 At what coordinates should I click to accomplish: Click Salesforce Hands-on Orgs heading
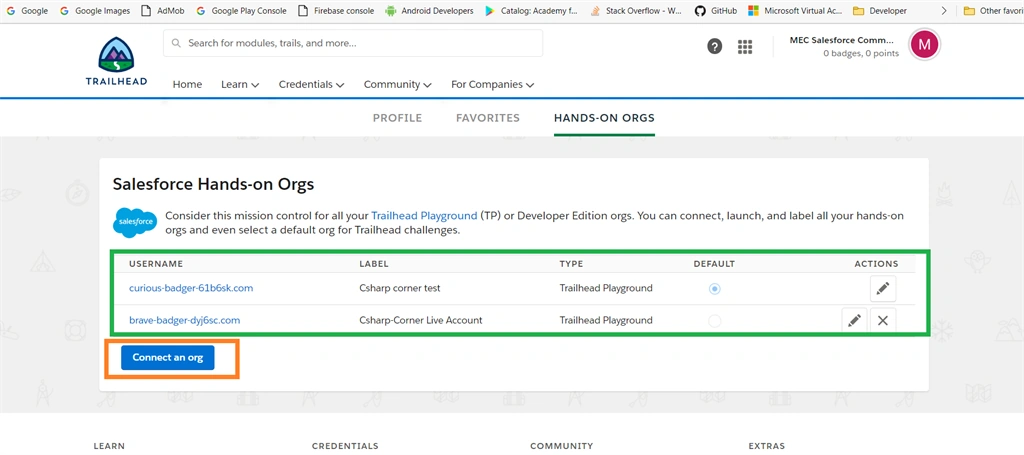tap(213, 184)
